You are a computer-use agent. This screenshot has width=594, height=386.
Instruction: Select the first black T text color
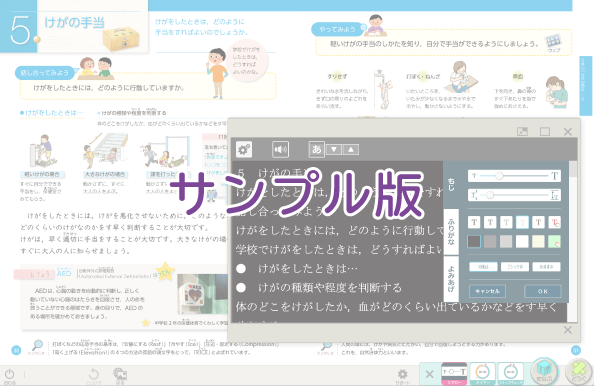[474, 222]
